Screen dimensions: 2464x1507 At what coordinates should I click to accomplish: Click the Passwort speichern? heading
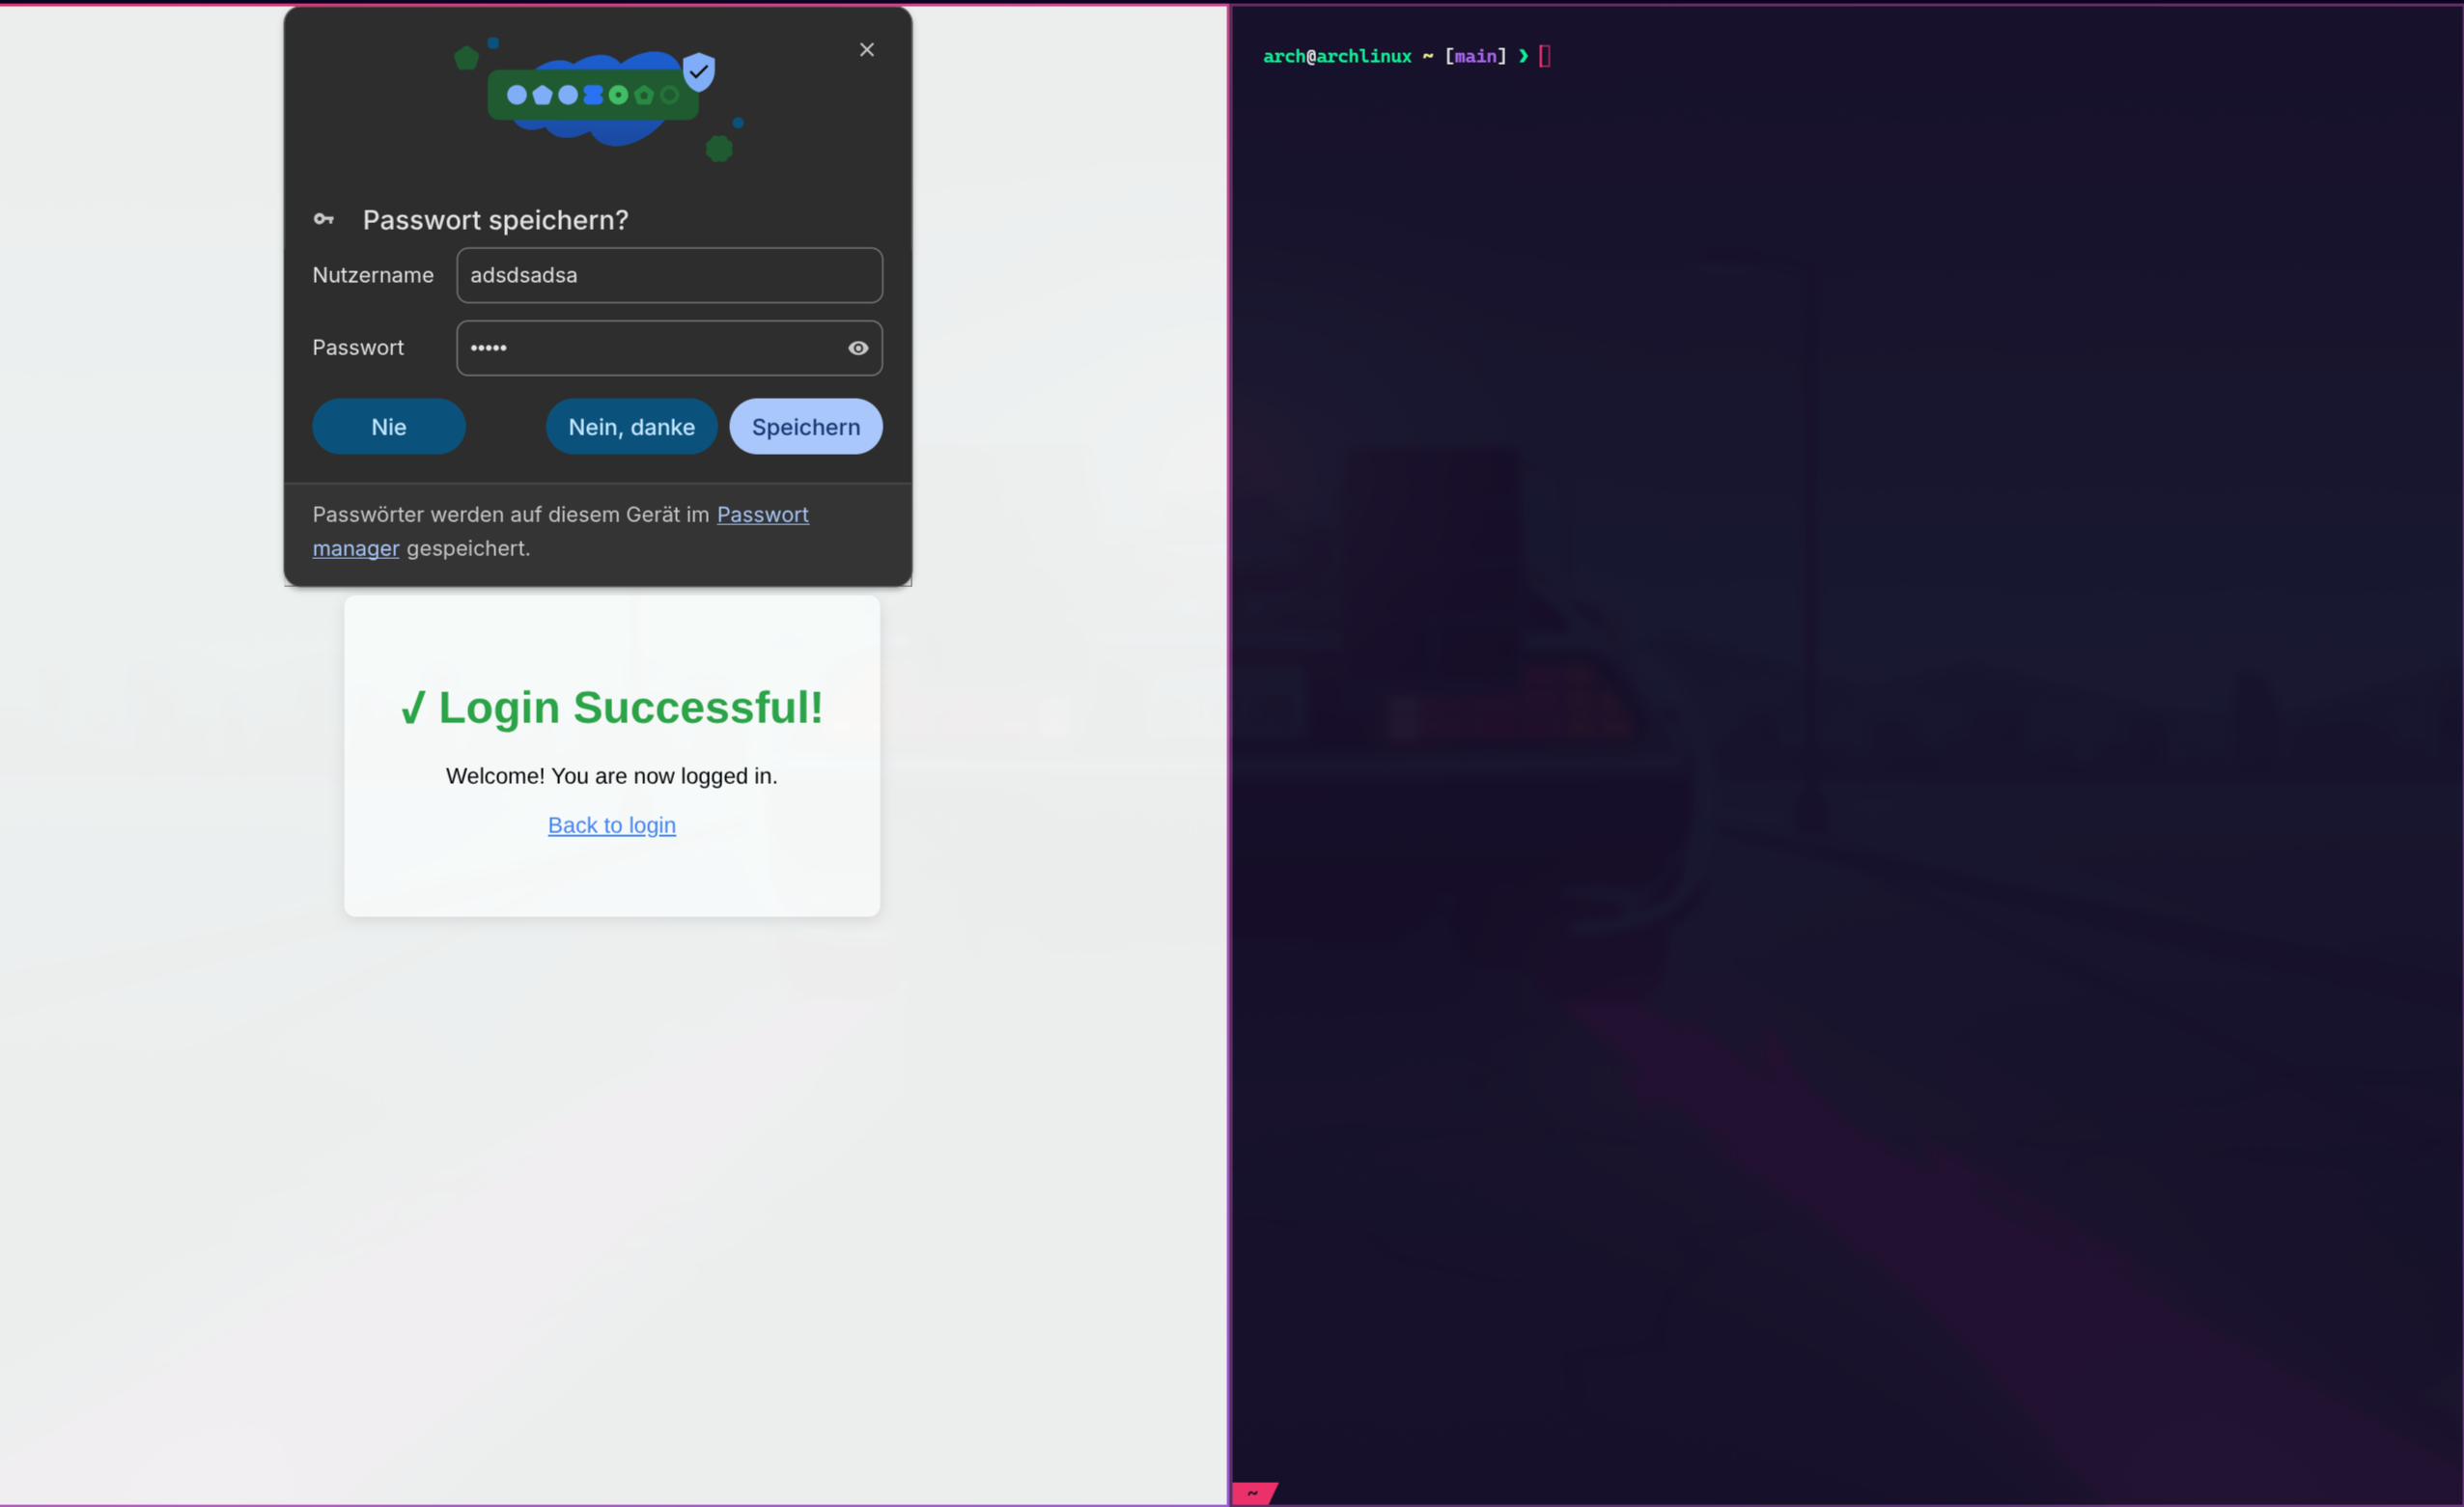[x=495, y=220]
